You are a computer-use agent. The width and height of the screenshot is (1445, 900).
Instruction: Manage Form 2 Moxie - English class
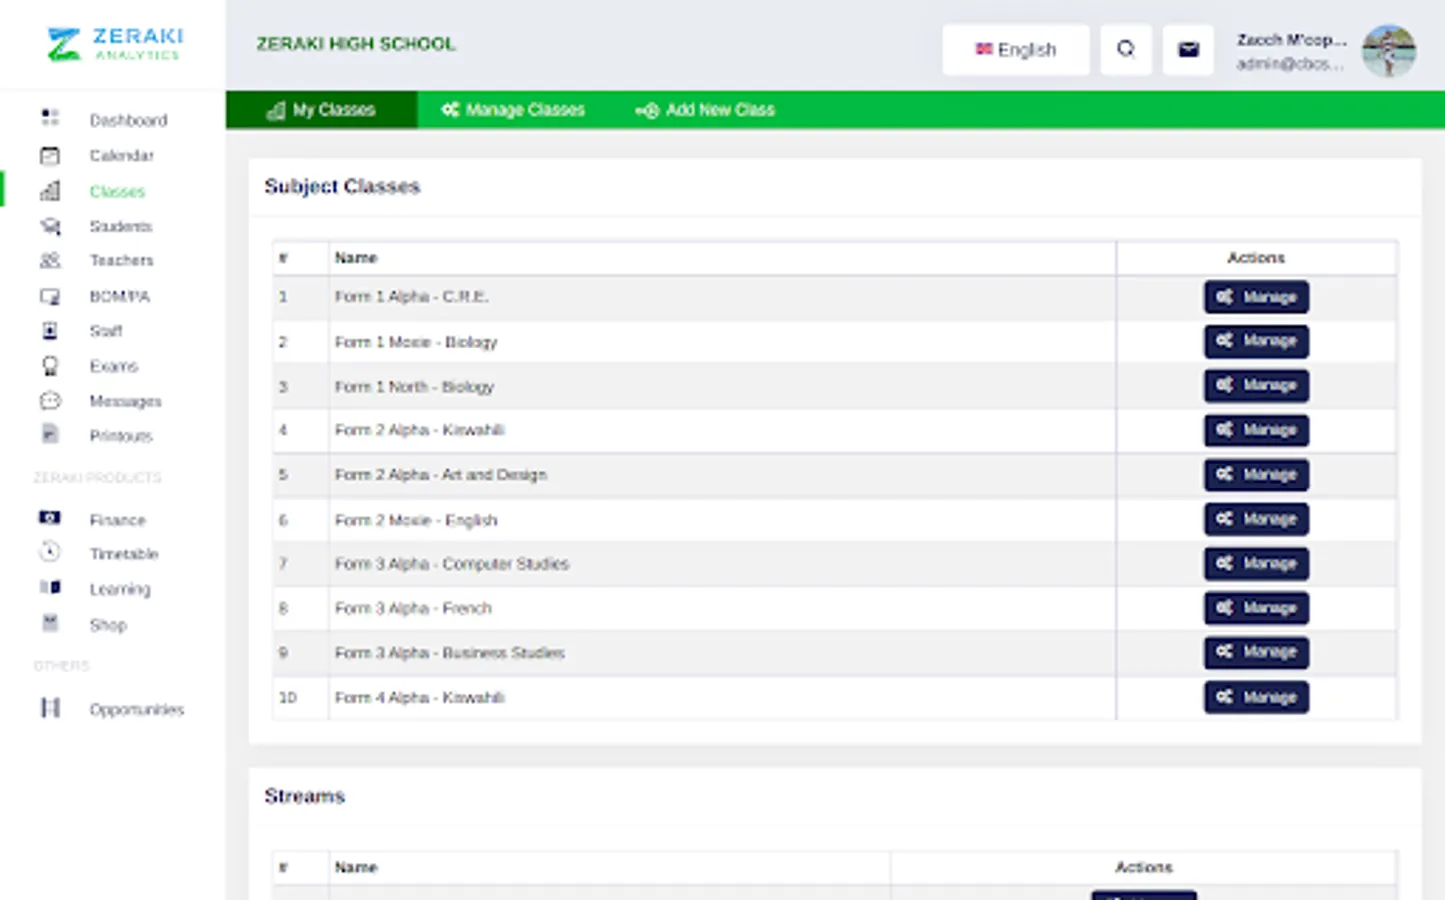point(1256,519)
